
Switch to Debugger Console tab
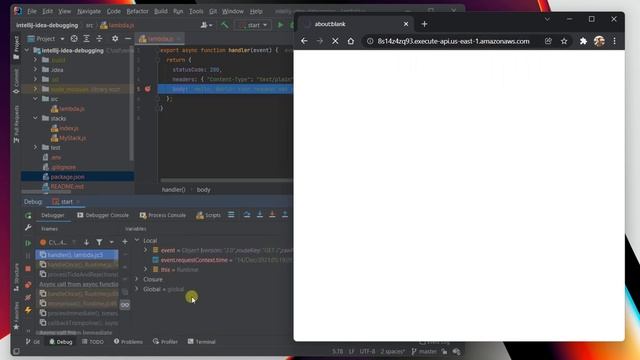click(103, 215)
